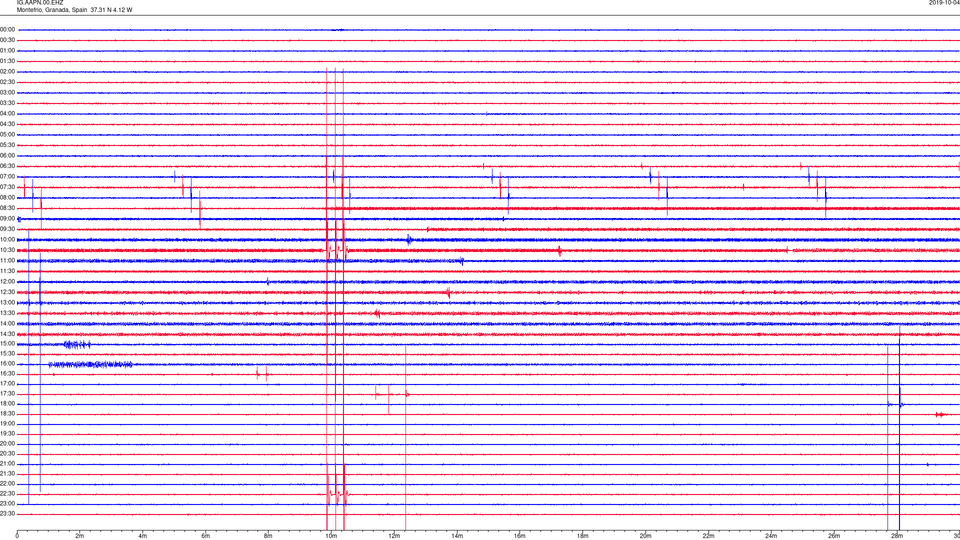Click the 17:30 hour label
The height and width of the screenshot is (540, 960).
pos(7,394)
